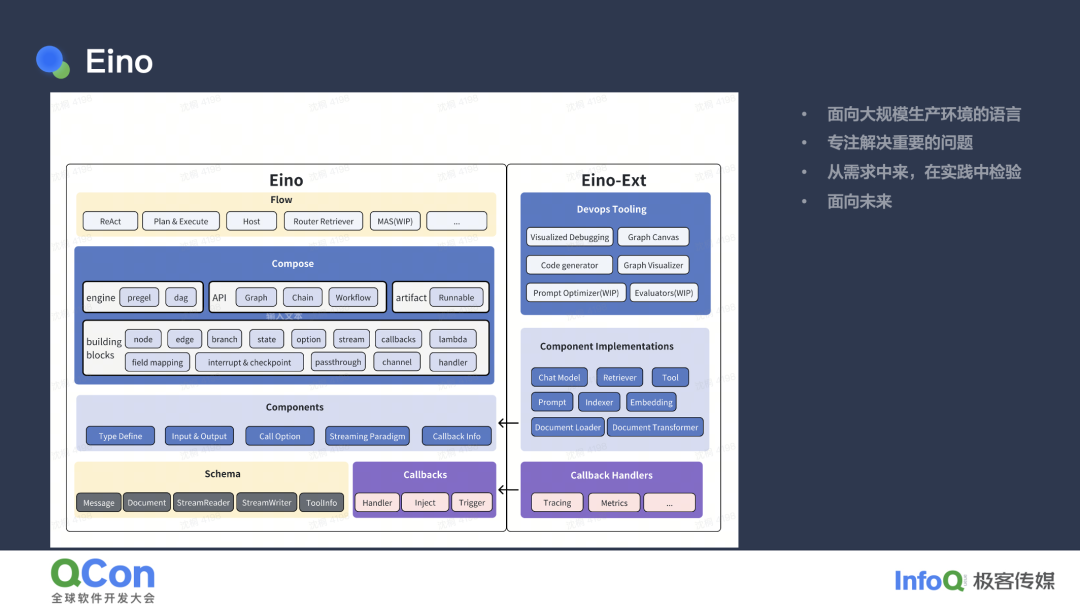Select the Tracing callback handler box
The image size is (1080, 611).
click(557, 503)
